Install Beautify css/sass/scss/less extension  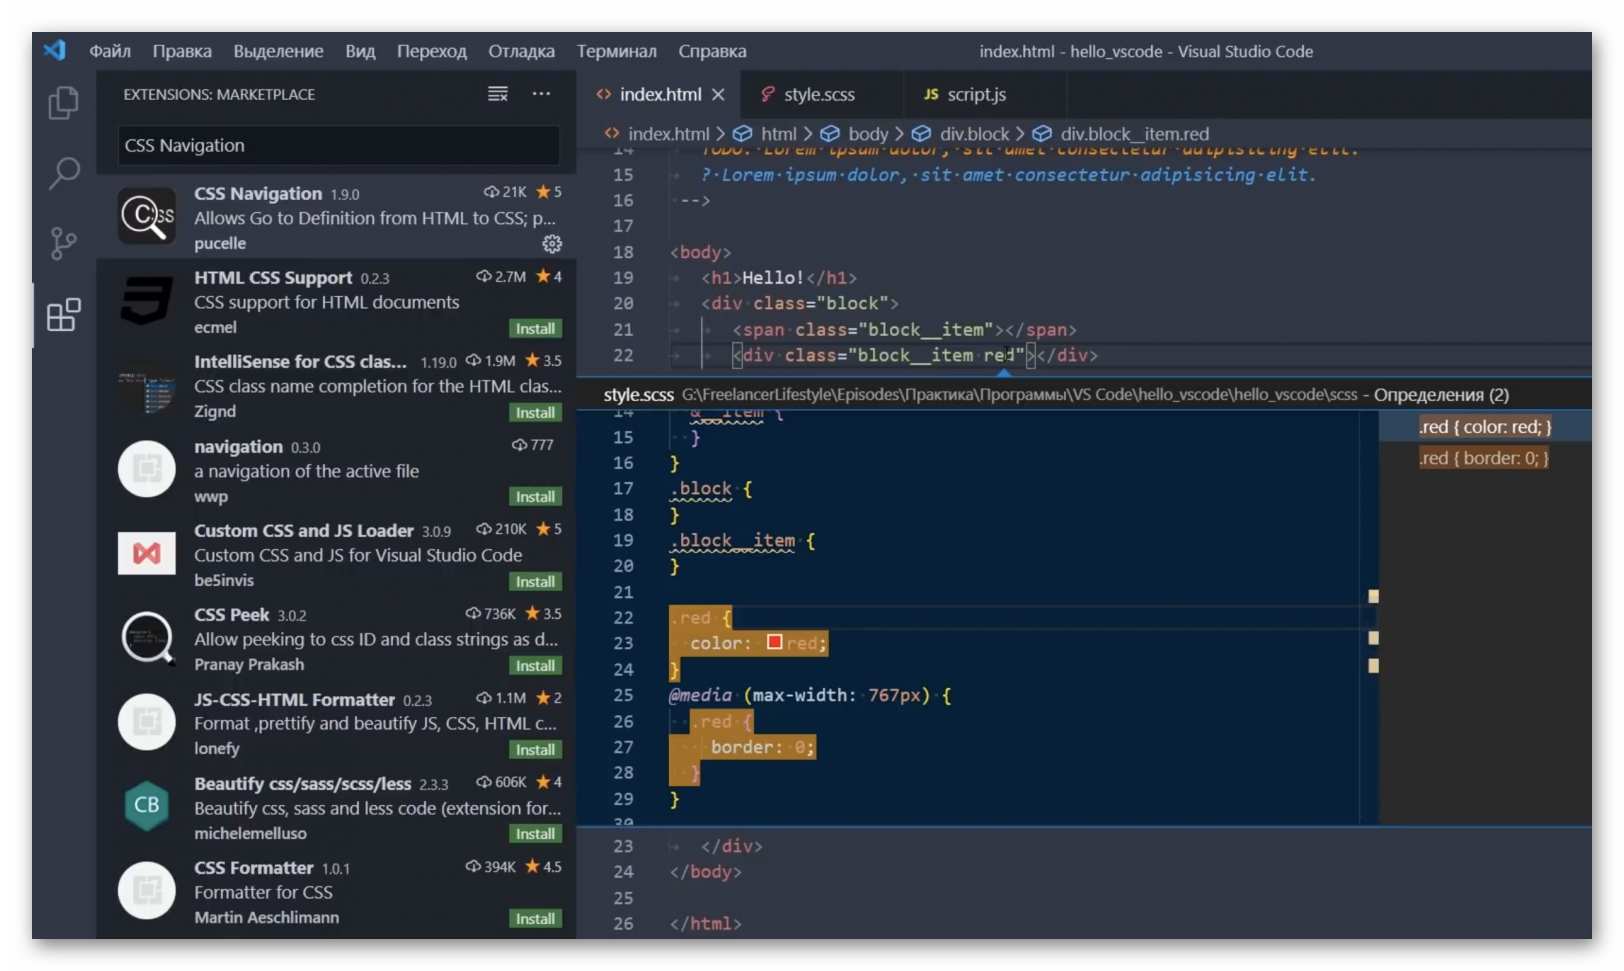pos(535,833)
